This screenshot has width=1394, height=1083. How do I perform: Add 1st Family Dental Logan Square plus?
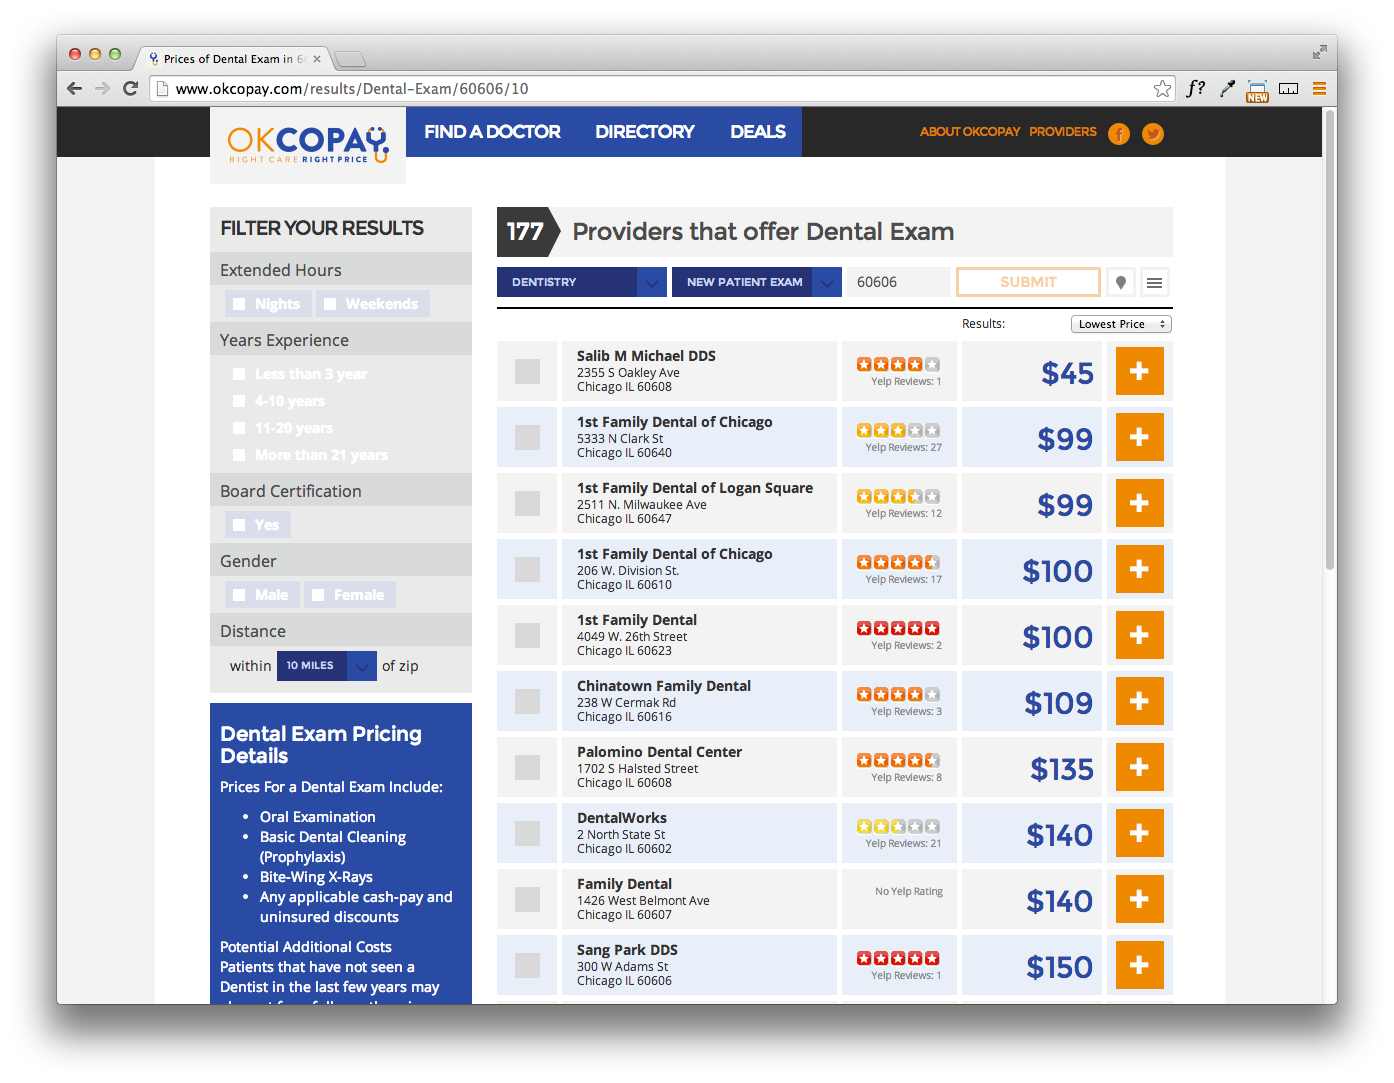pyautogui.click(x=1139, y=503)
